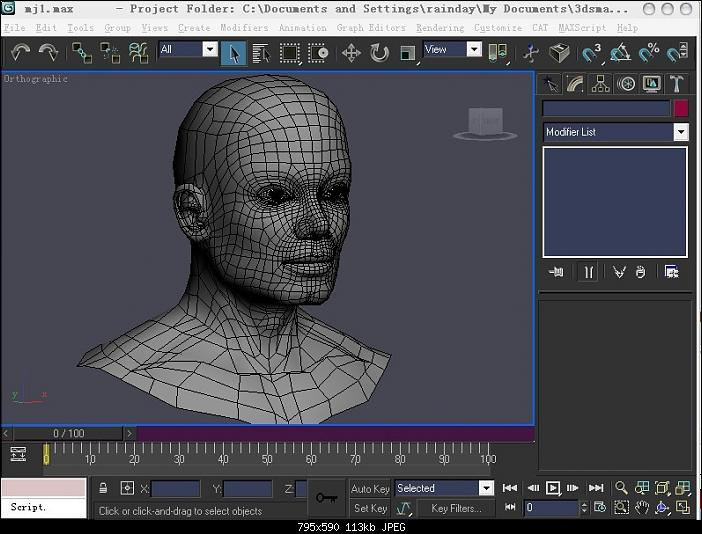Click the Play Animation button
Viewport: 702px width, 534px height.
tap(553, 488)
